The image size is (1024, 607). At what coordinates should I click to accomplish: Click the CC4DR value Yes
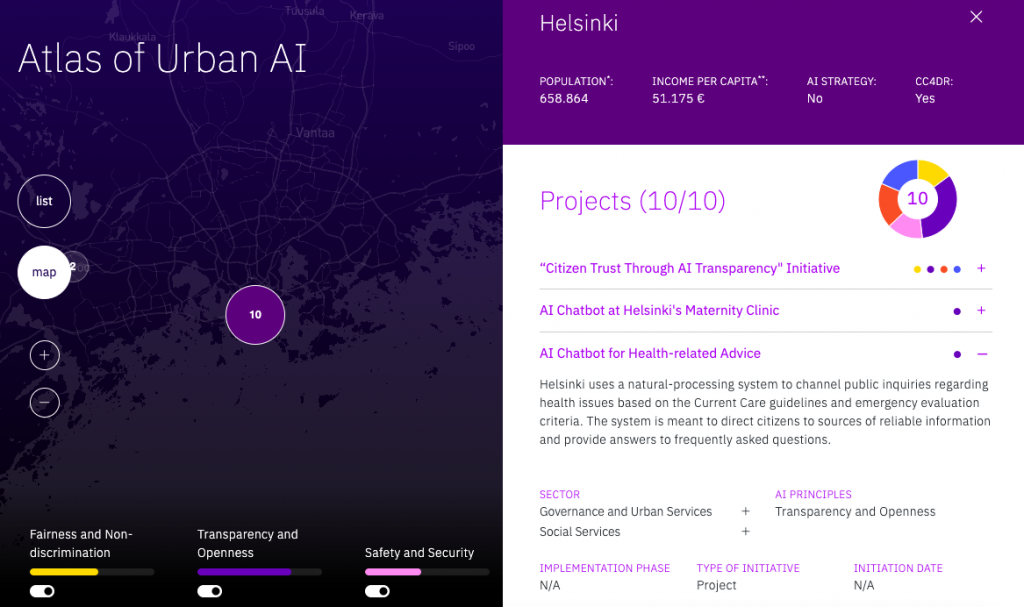point(925,99)
